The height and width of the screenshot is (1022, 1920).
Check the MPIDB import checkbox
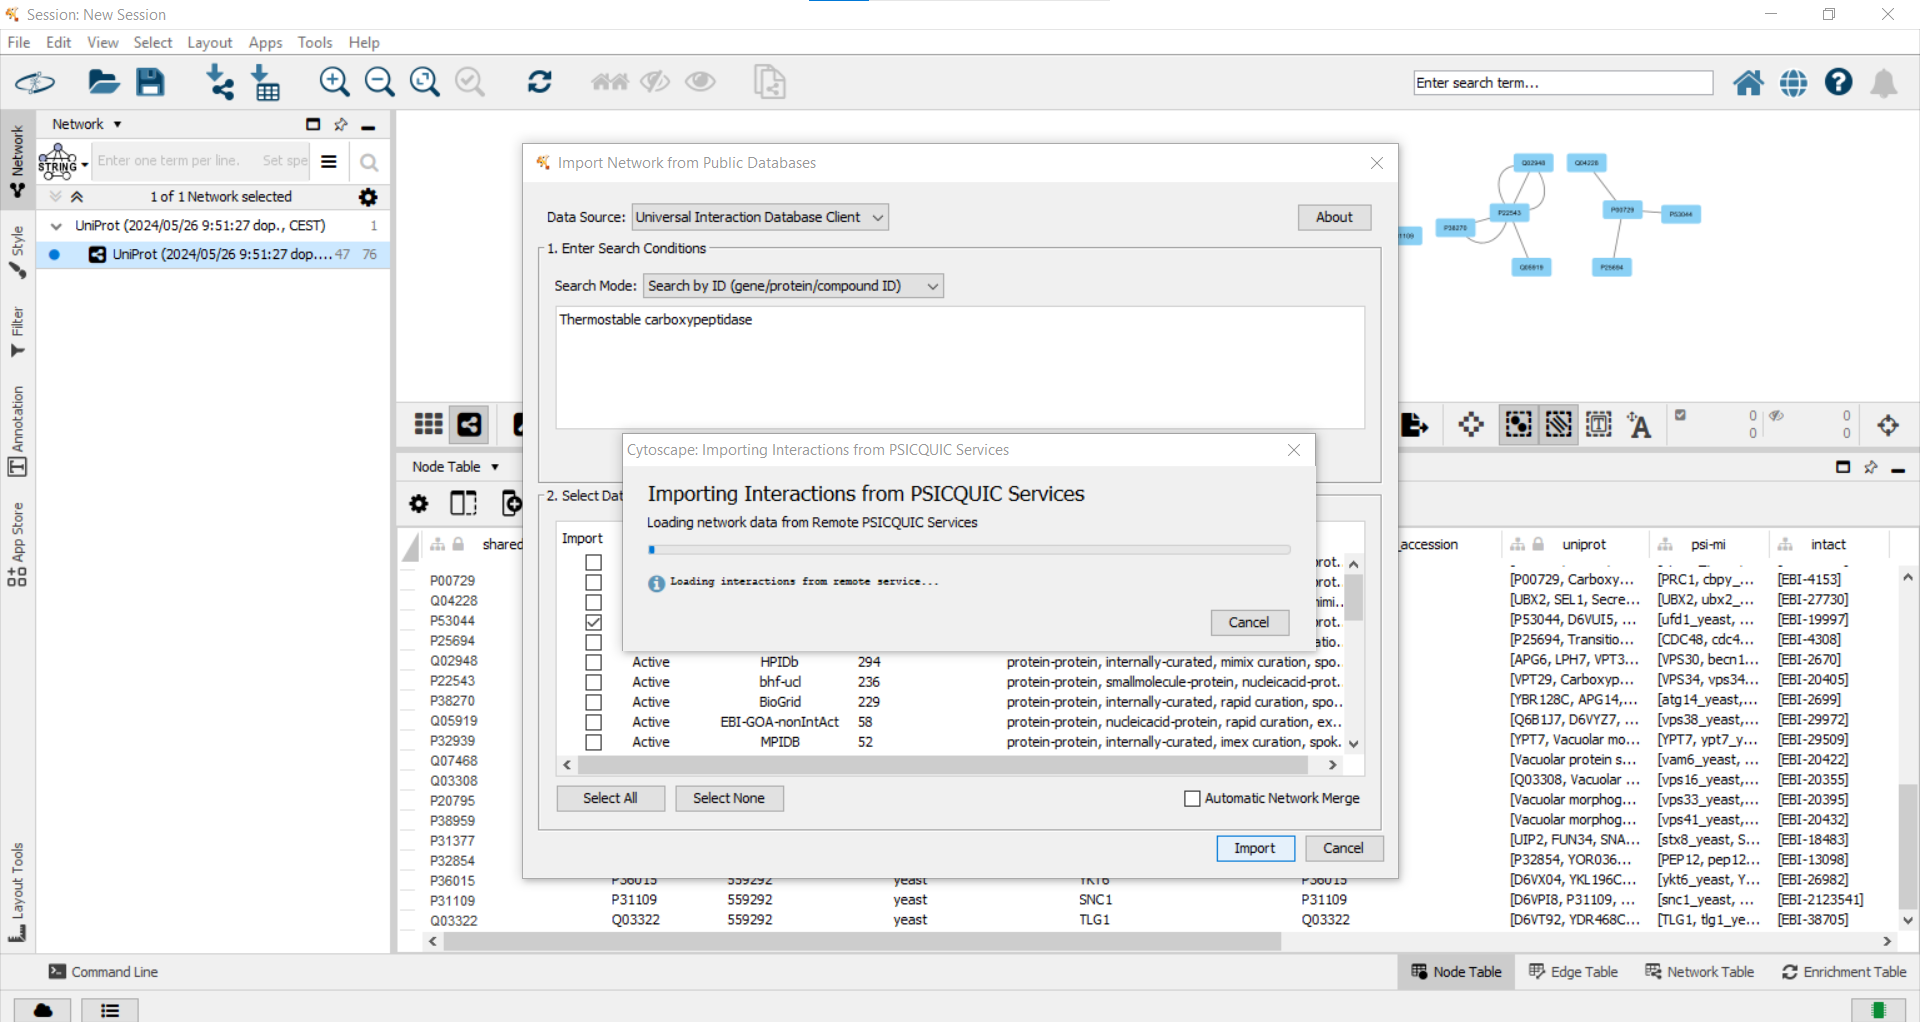594,742
